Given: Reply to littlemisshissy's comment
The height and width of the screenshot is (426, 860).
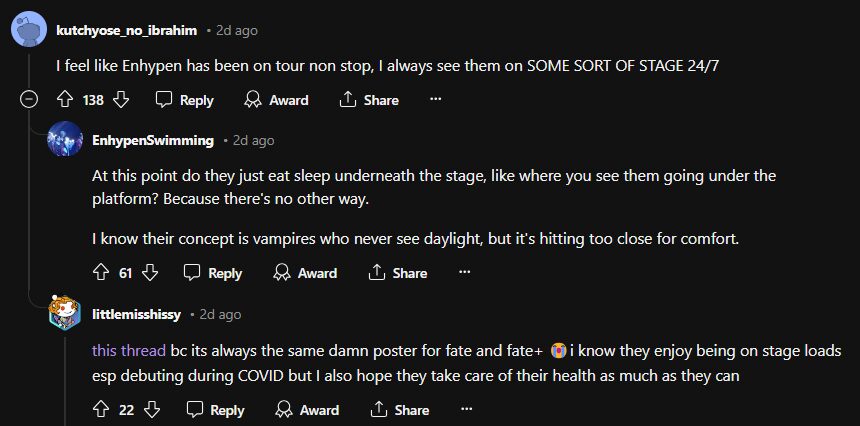Looking at the screenshot, I should (x=215, y=410).
